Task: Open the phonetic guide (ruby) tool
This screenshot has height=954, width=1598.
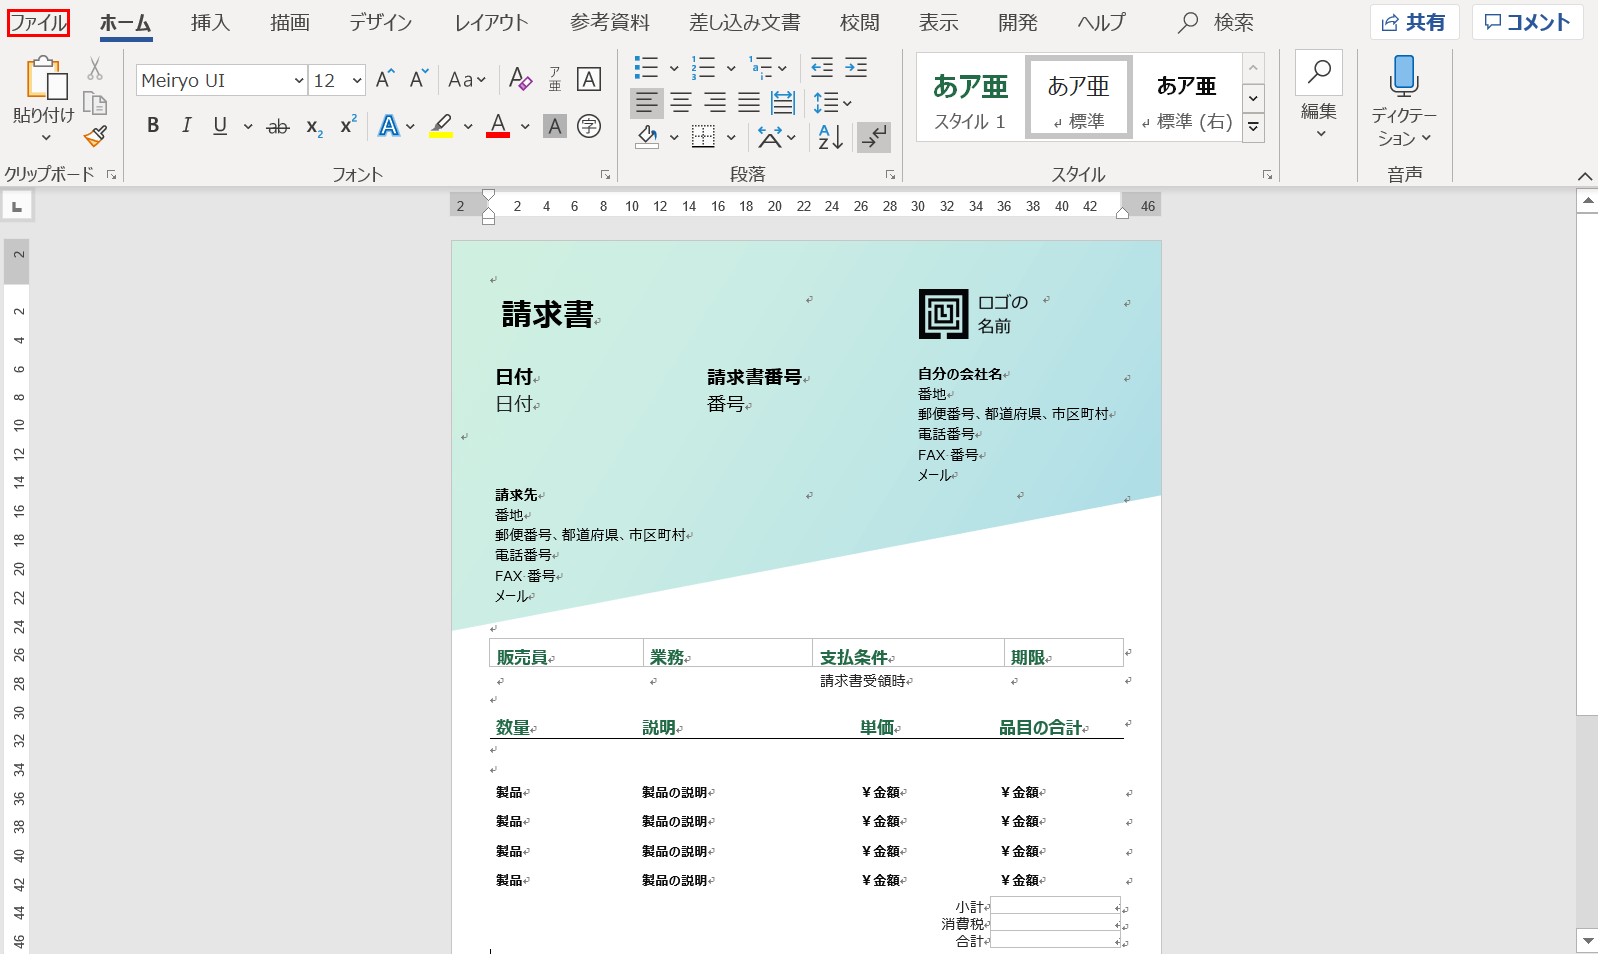Action: click(555, 79)
